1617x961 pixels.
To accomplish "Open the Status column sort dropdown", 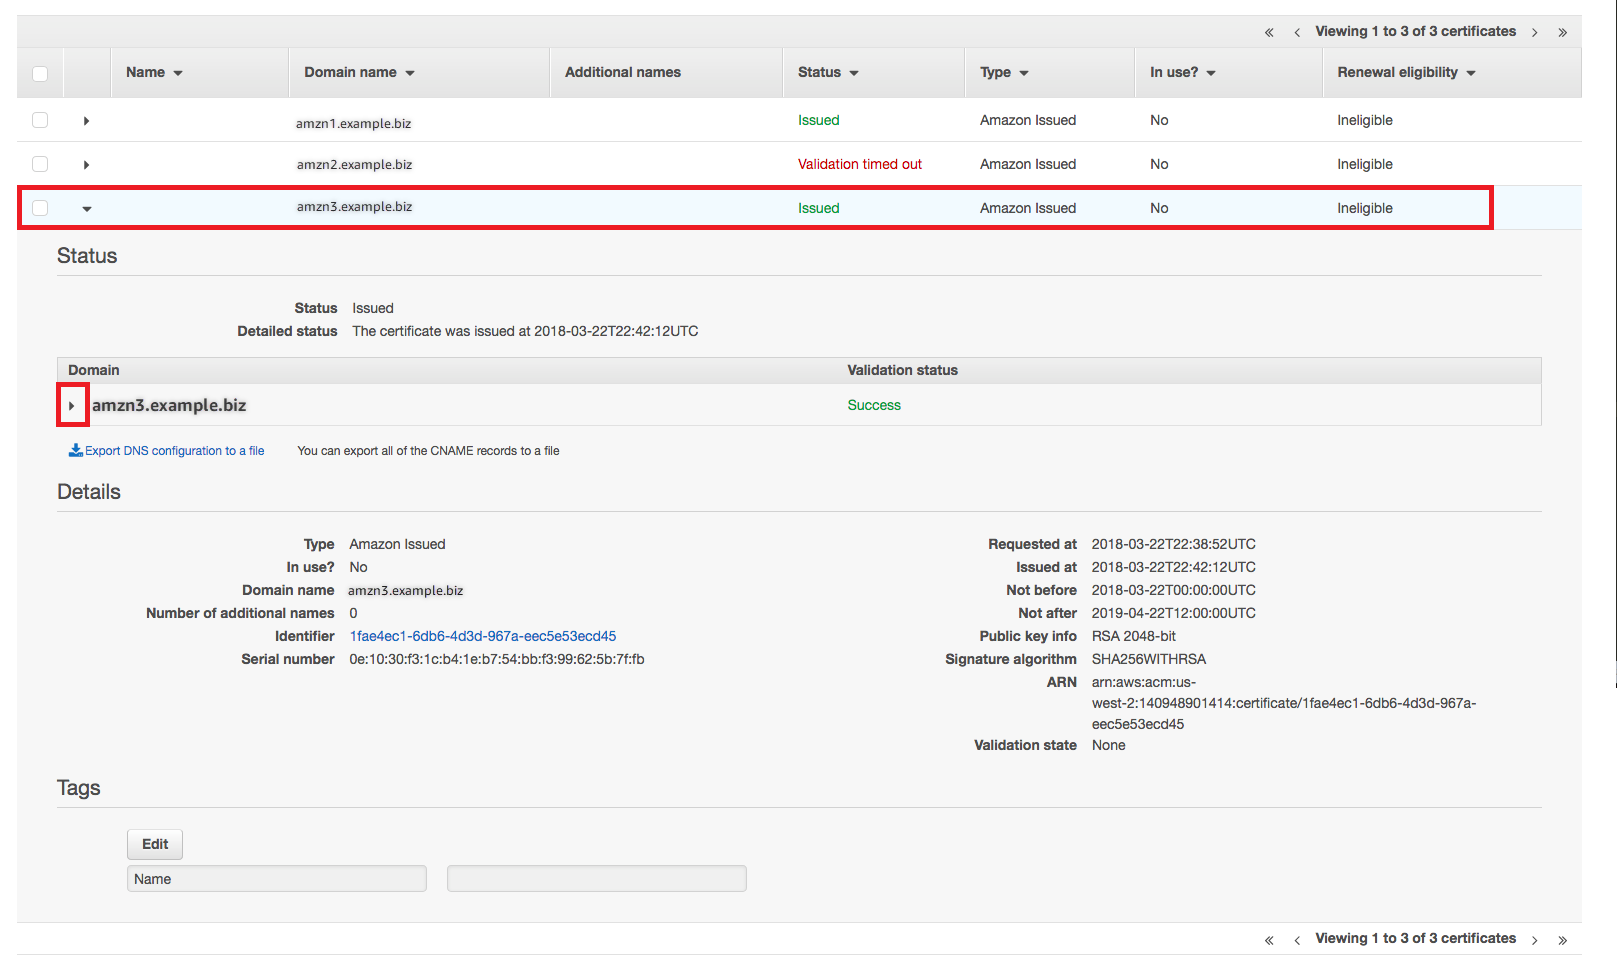I will click(x=855, y=72).
